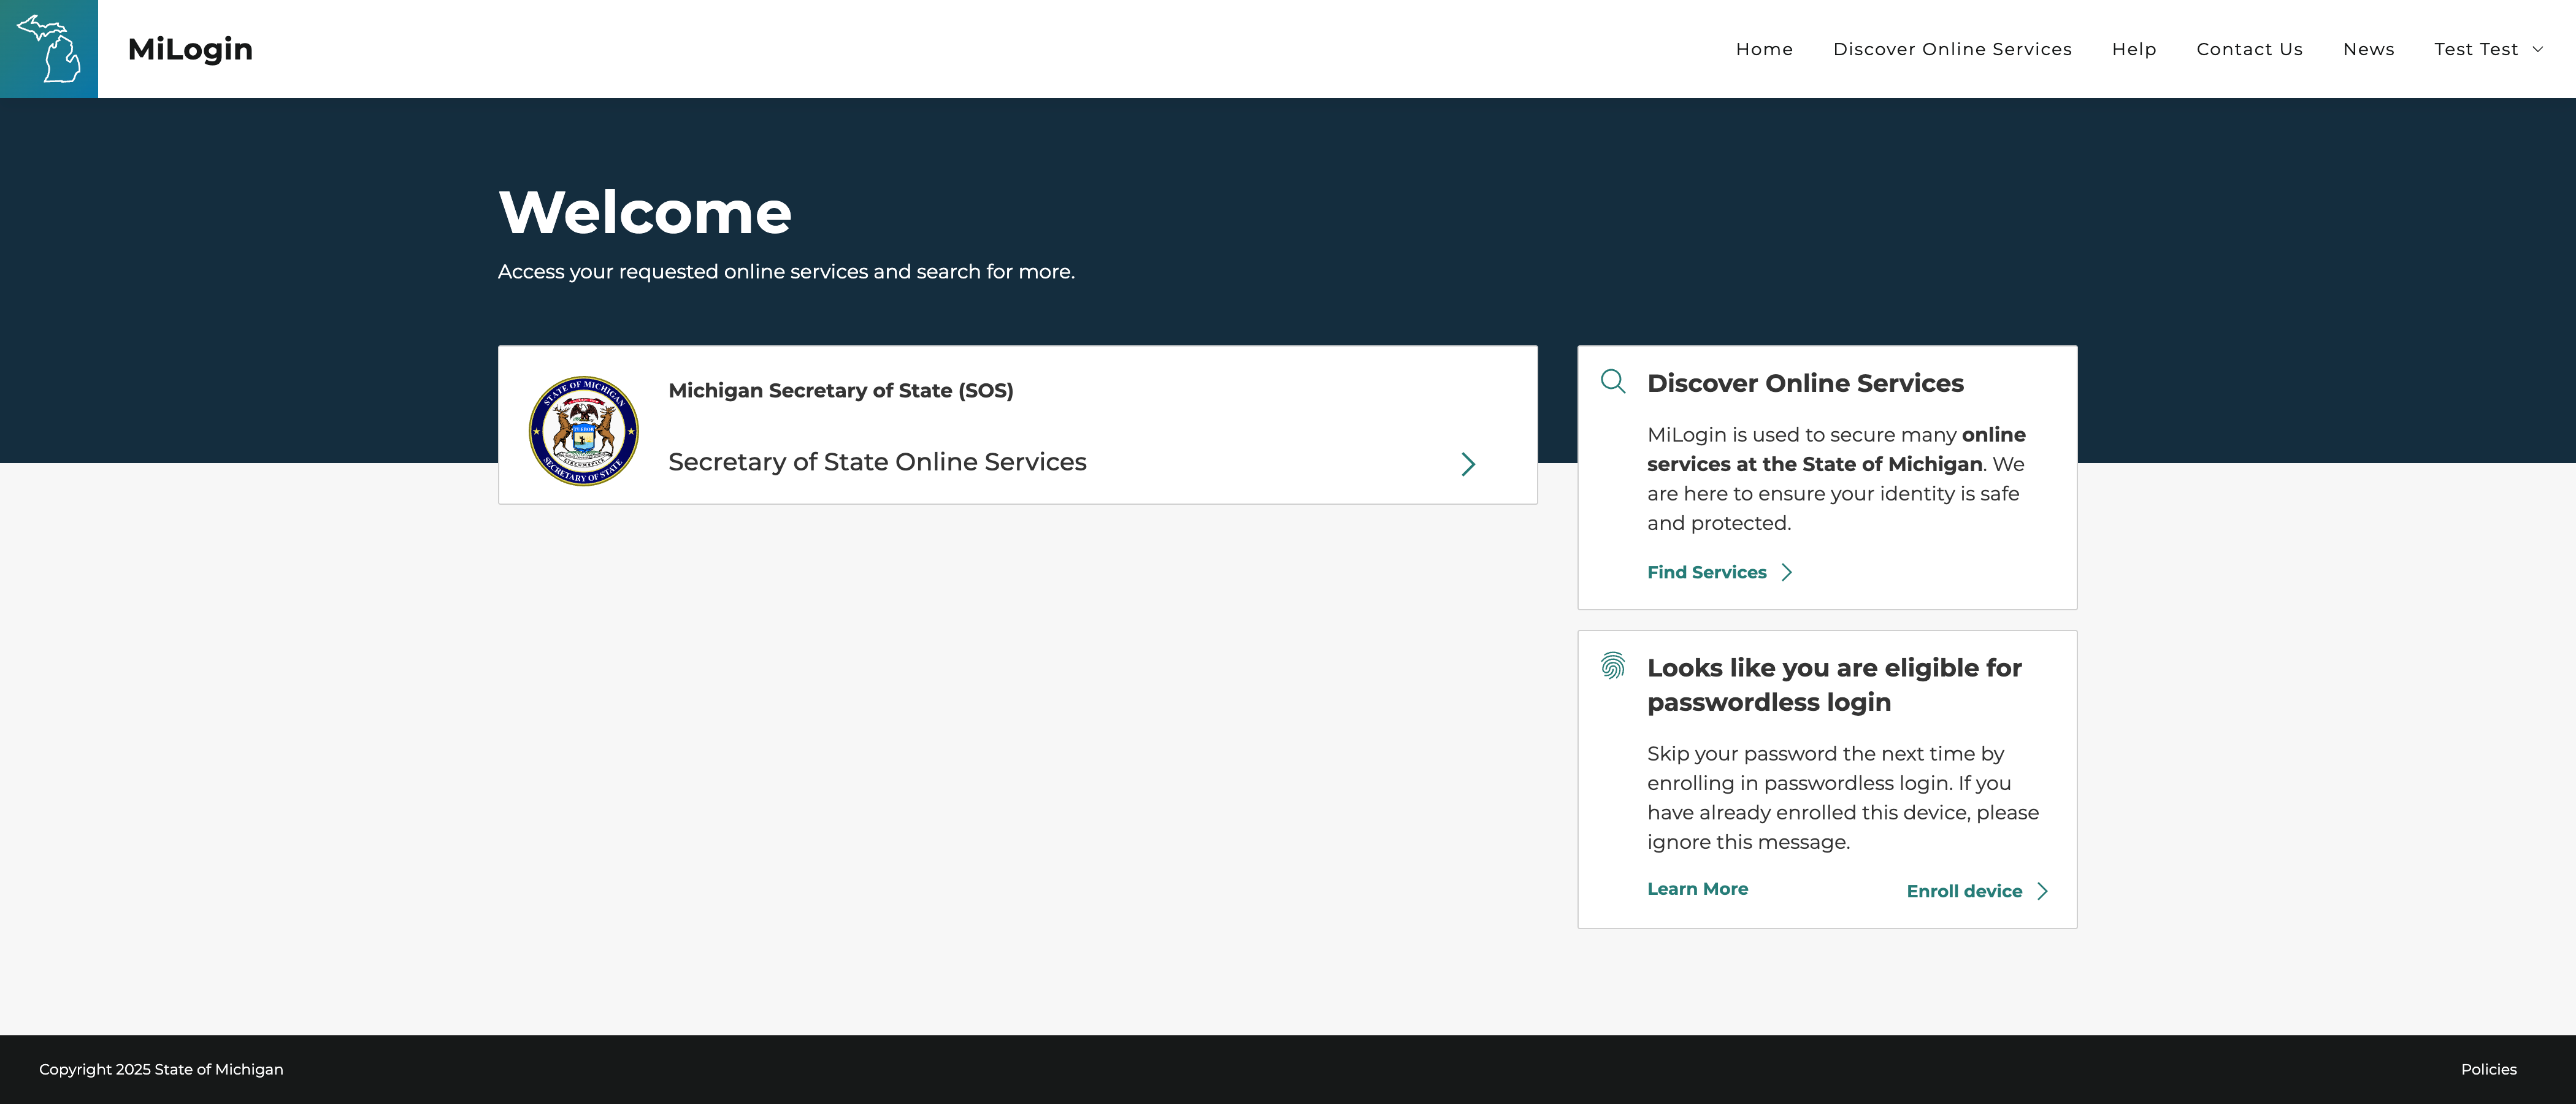Go to the Home menu item
The width and height of the screenshot is (2576, 1104).
(1764, 49)
